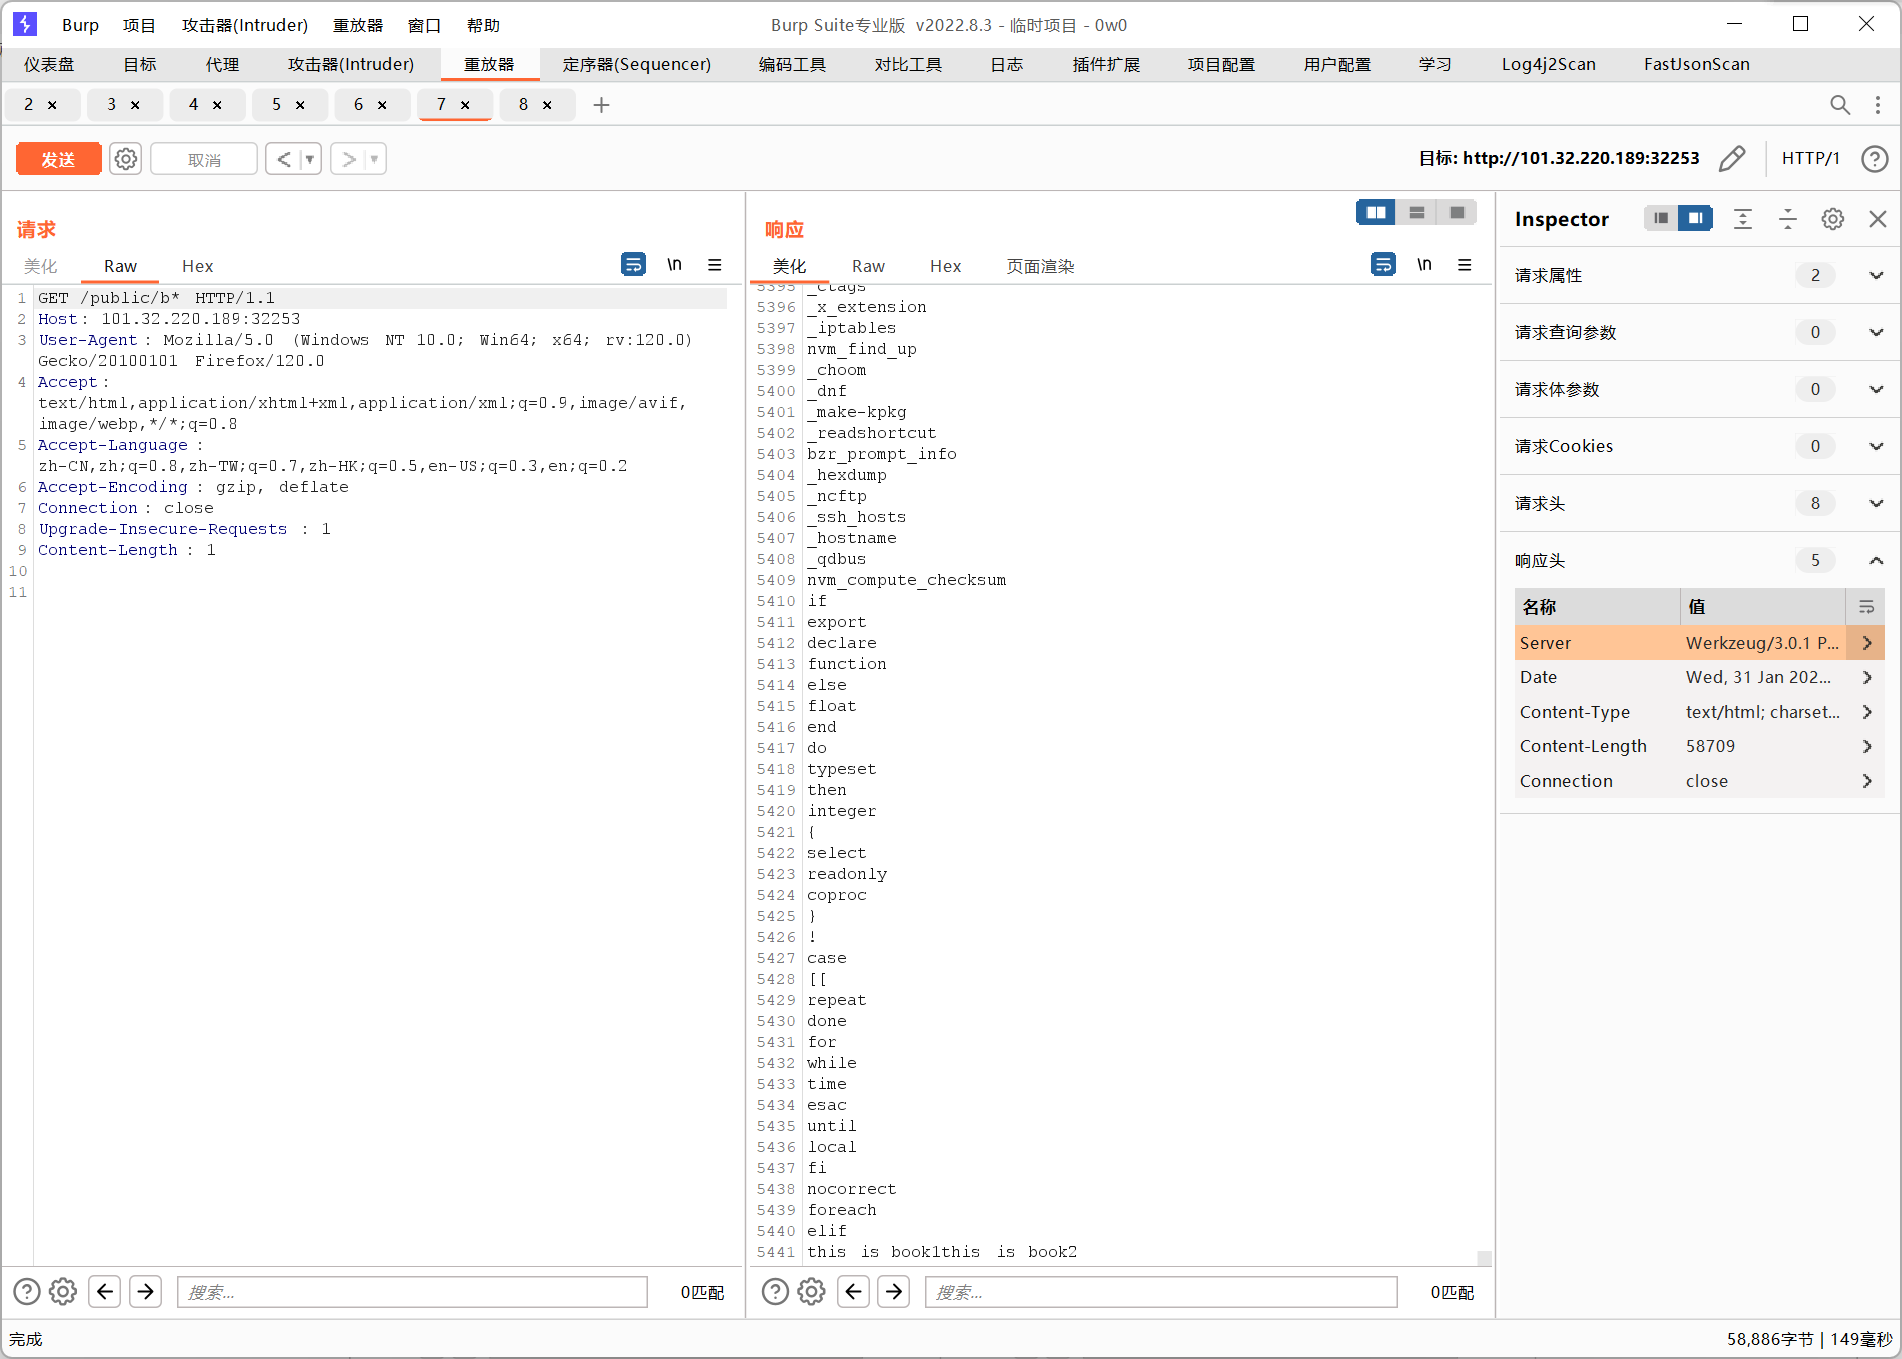The image size is (1902, 1359).
Task: Toggle non-printable characters in response viewer
Action: point(1424,264)
